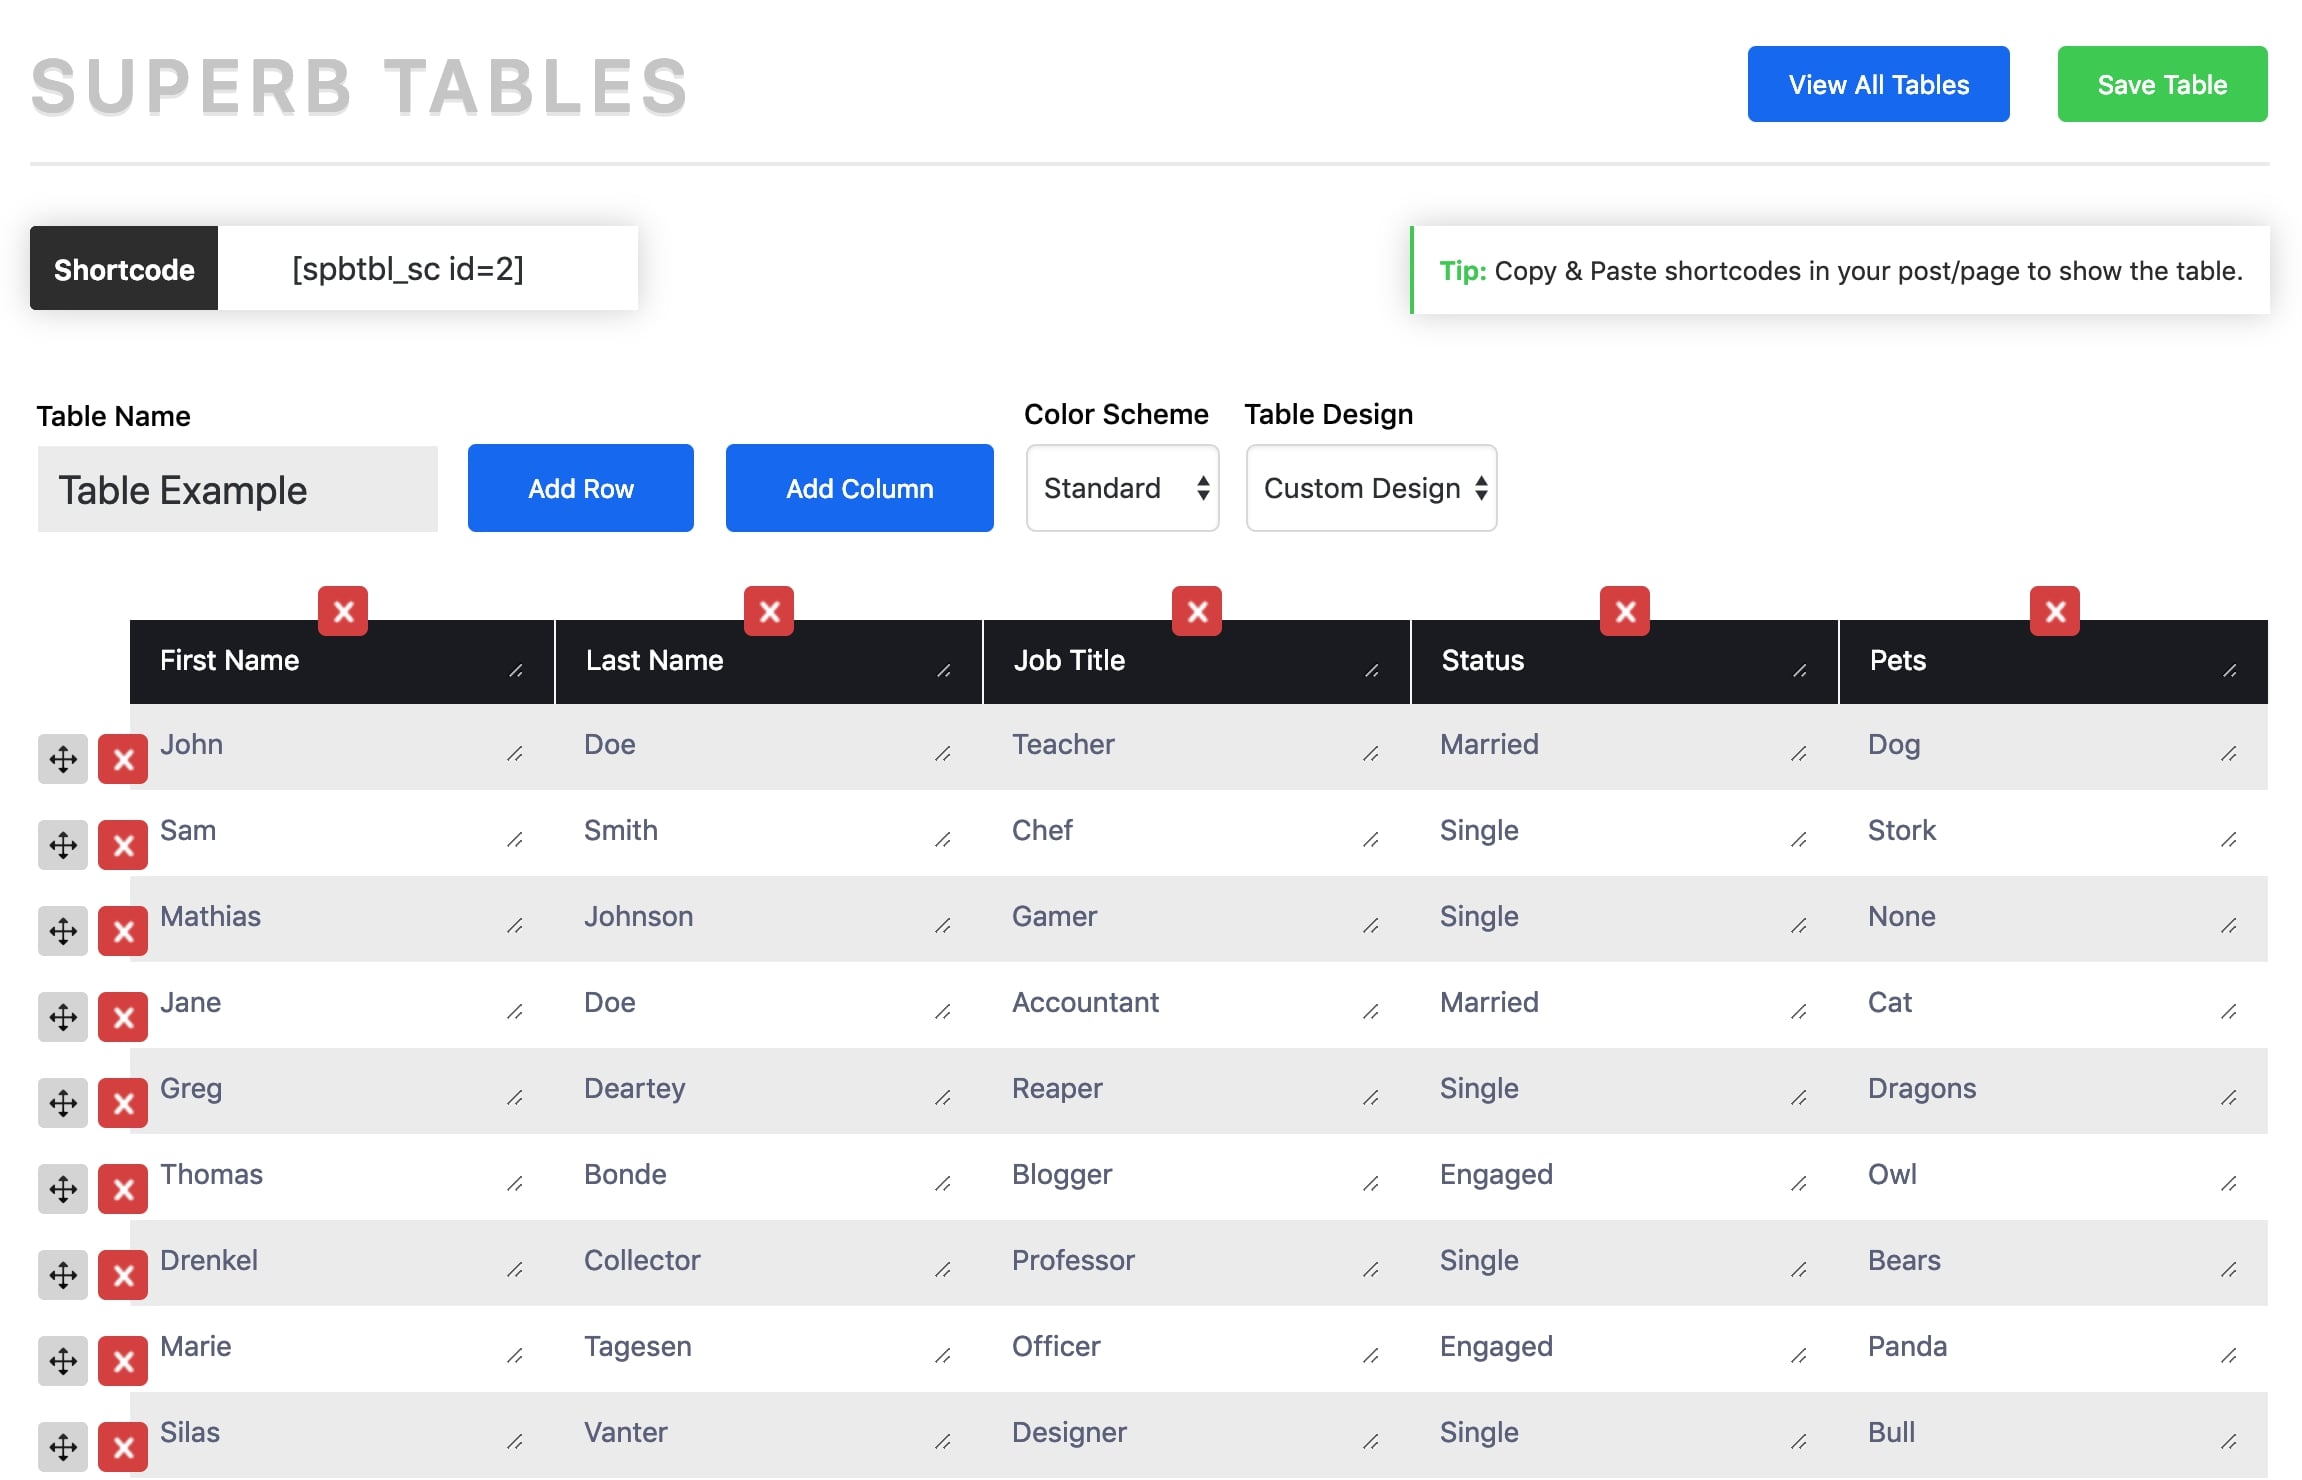Viewport: 2302px width, 1480px height.
Task: Open the Table Design selector
Action: coord(1371,488)
